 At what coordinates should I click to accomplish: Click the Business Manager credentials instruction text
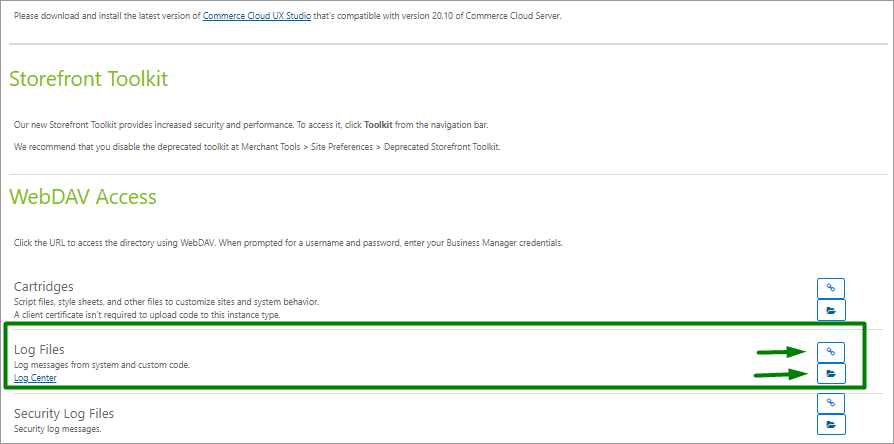pyautogui.click(x=288, y=243)
